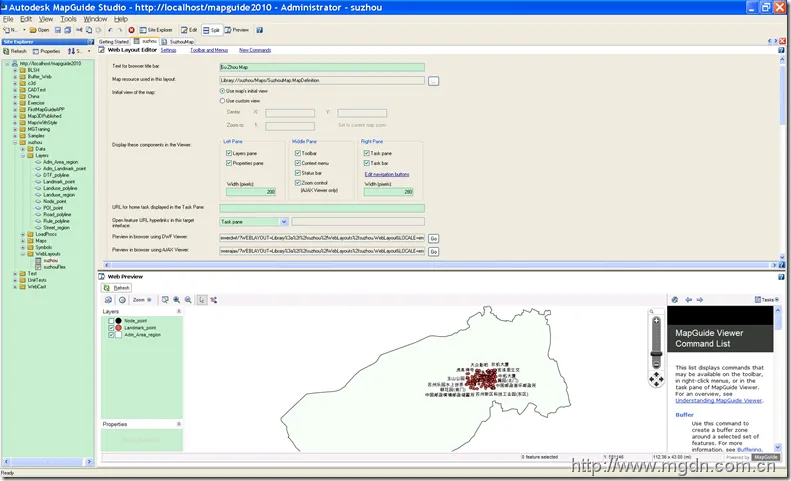Click the Help icon in main toolbar
This screenshot has width=791, height=481.
tap(259, 30)
